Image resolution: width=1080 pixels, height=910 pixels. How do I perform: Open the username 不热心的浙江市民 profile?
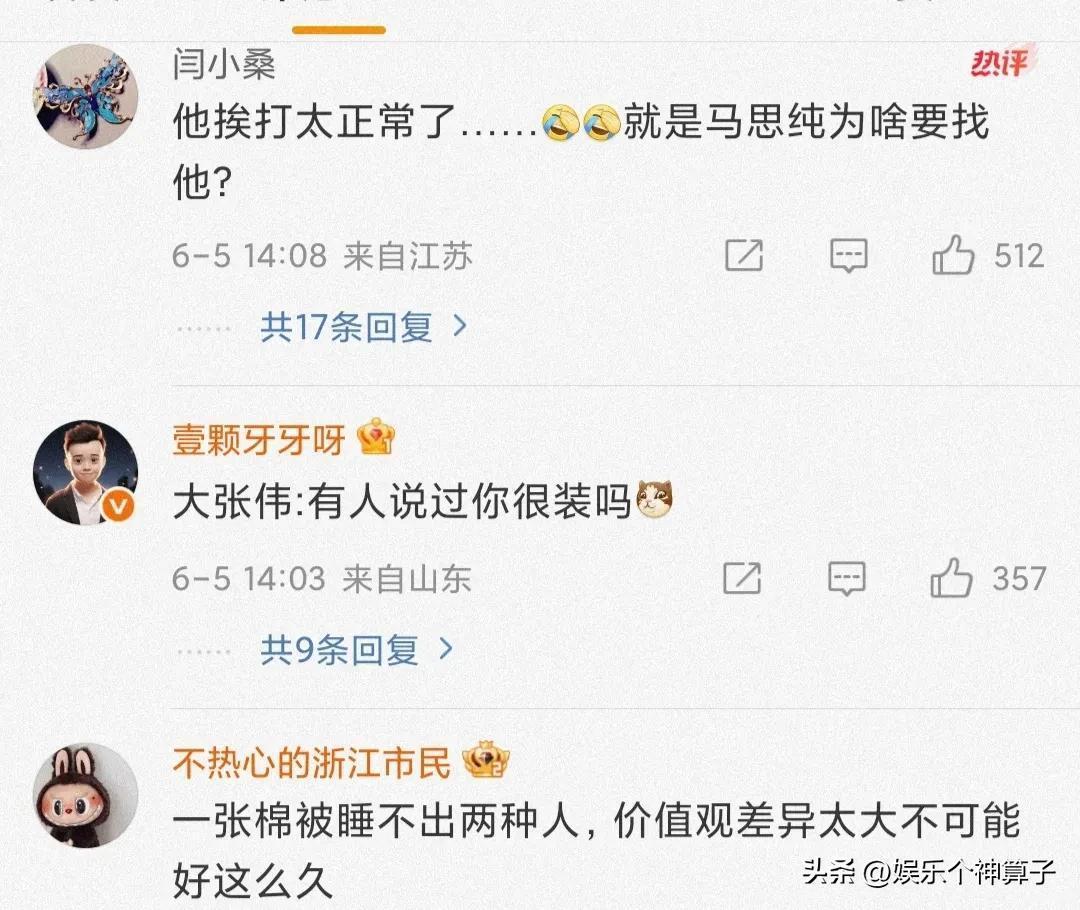(x=311, y=763)
